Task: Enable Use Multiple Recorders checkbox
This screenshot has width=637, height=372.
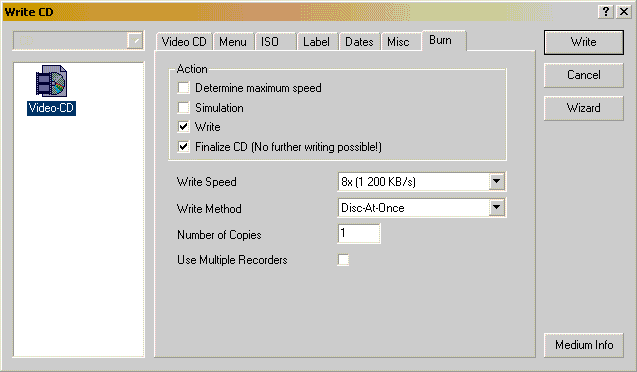Action: (343, 260)
